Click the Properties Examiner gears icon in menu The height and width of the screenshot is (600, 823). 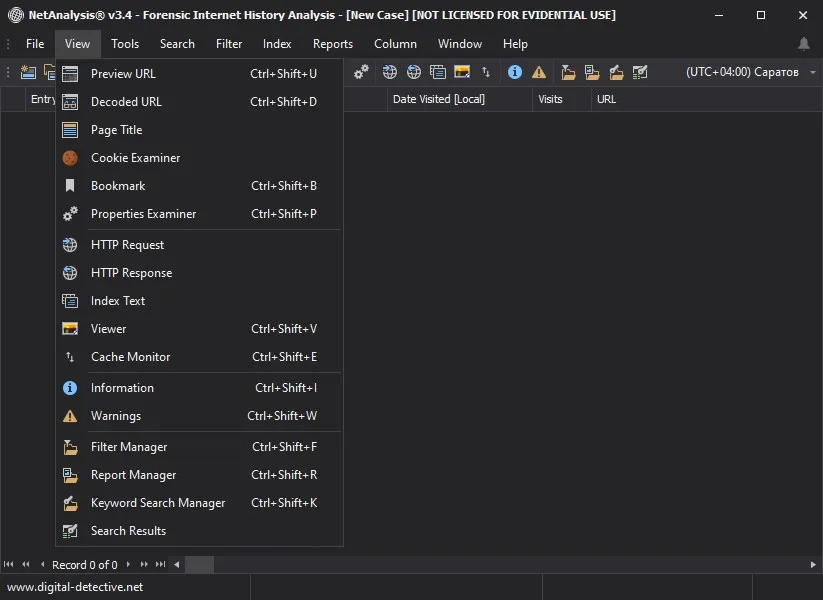(70, 214)
